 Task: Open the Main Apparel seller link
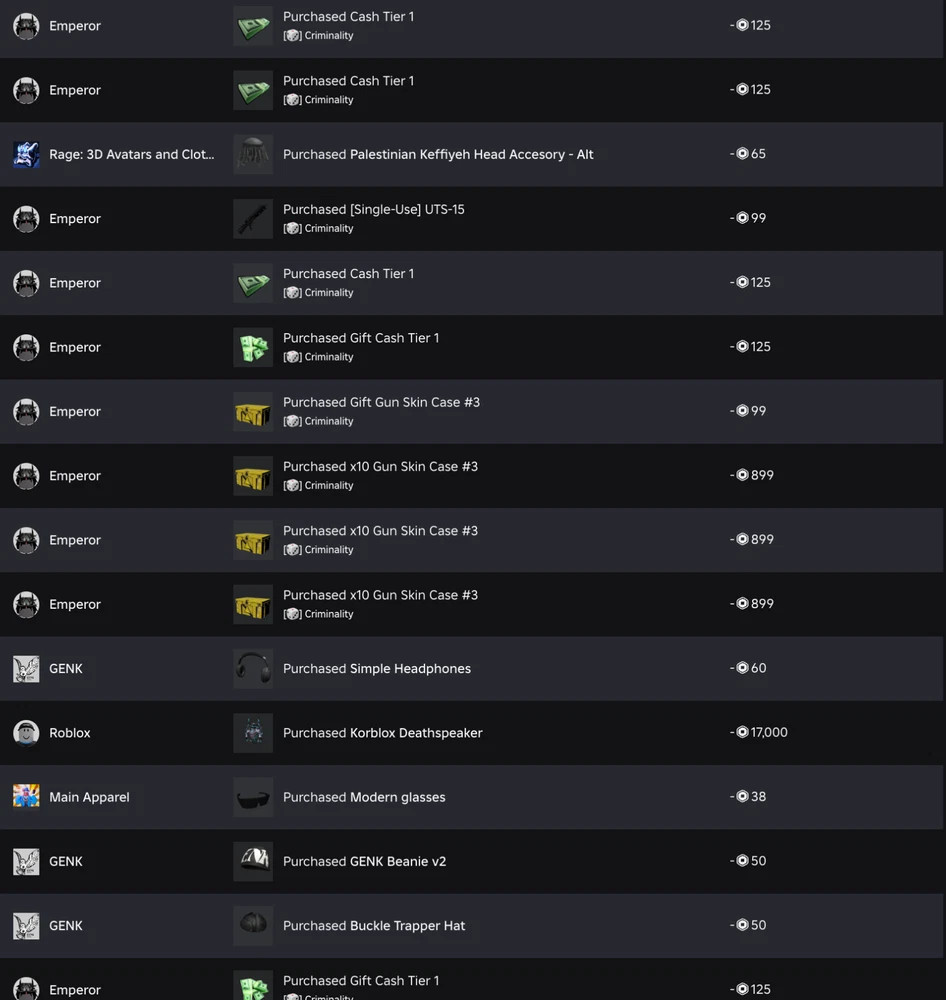[89, 797]
